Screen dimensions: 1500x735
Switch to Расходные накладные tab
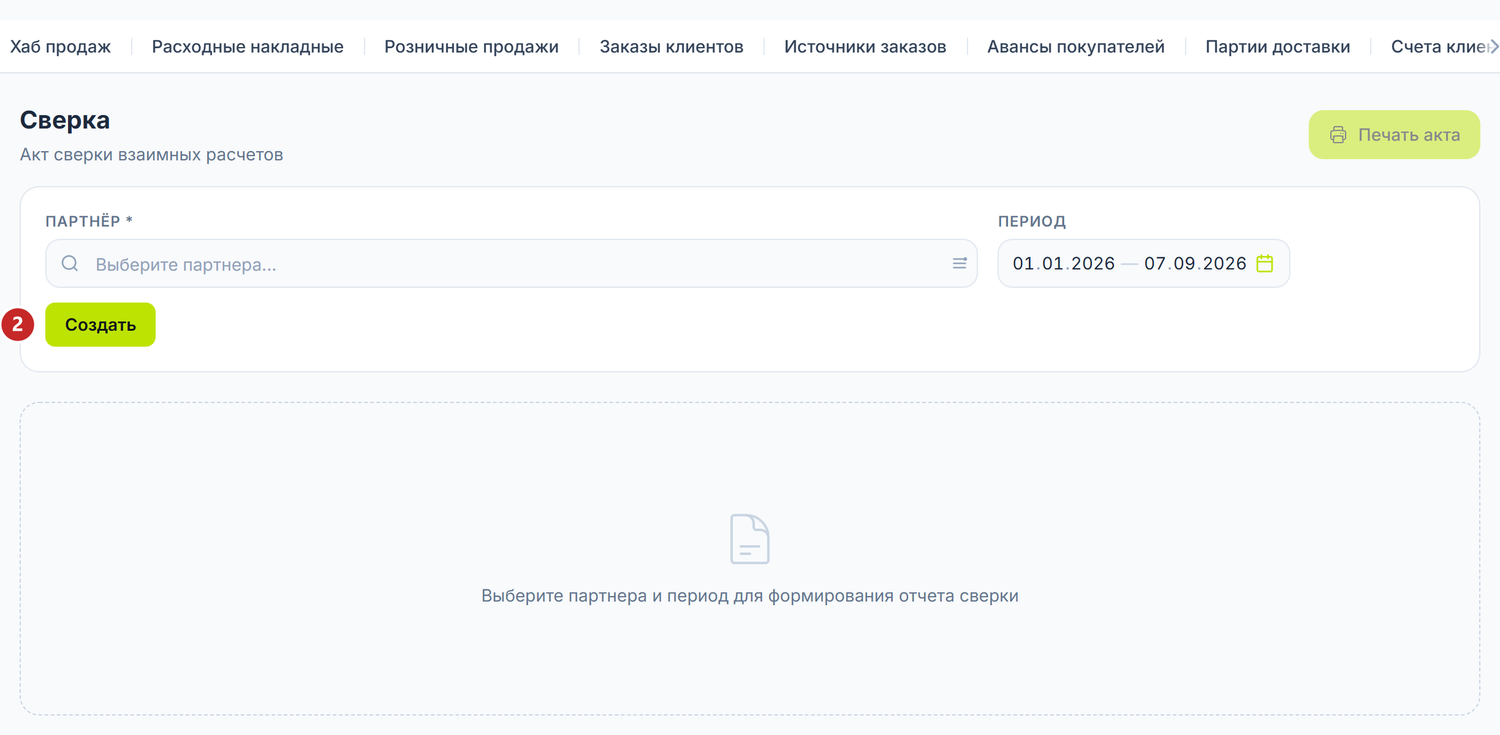(x=248, y=46)
